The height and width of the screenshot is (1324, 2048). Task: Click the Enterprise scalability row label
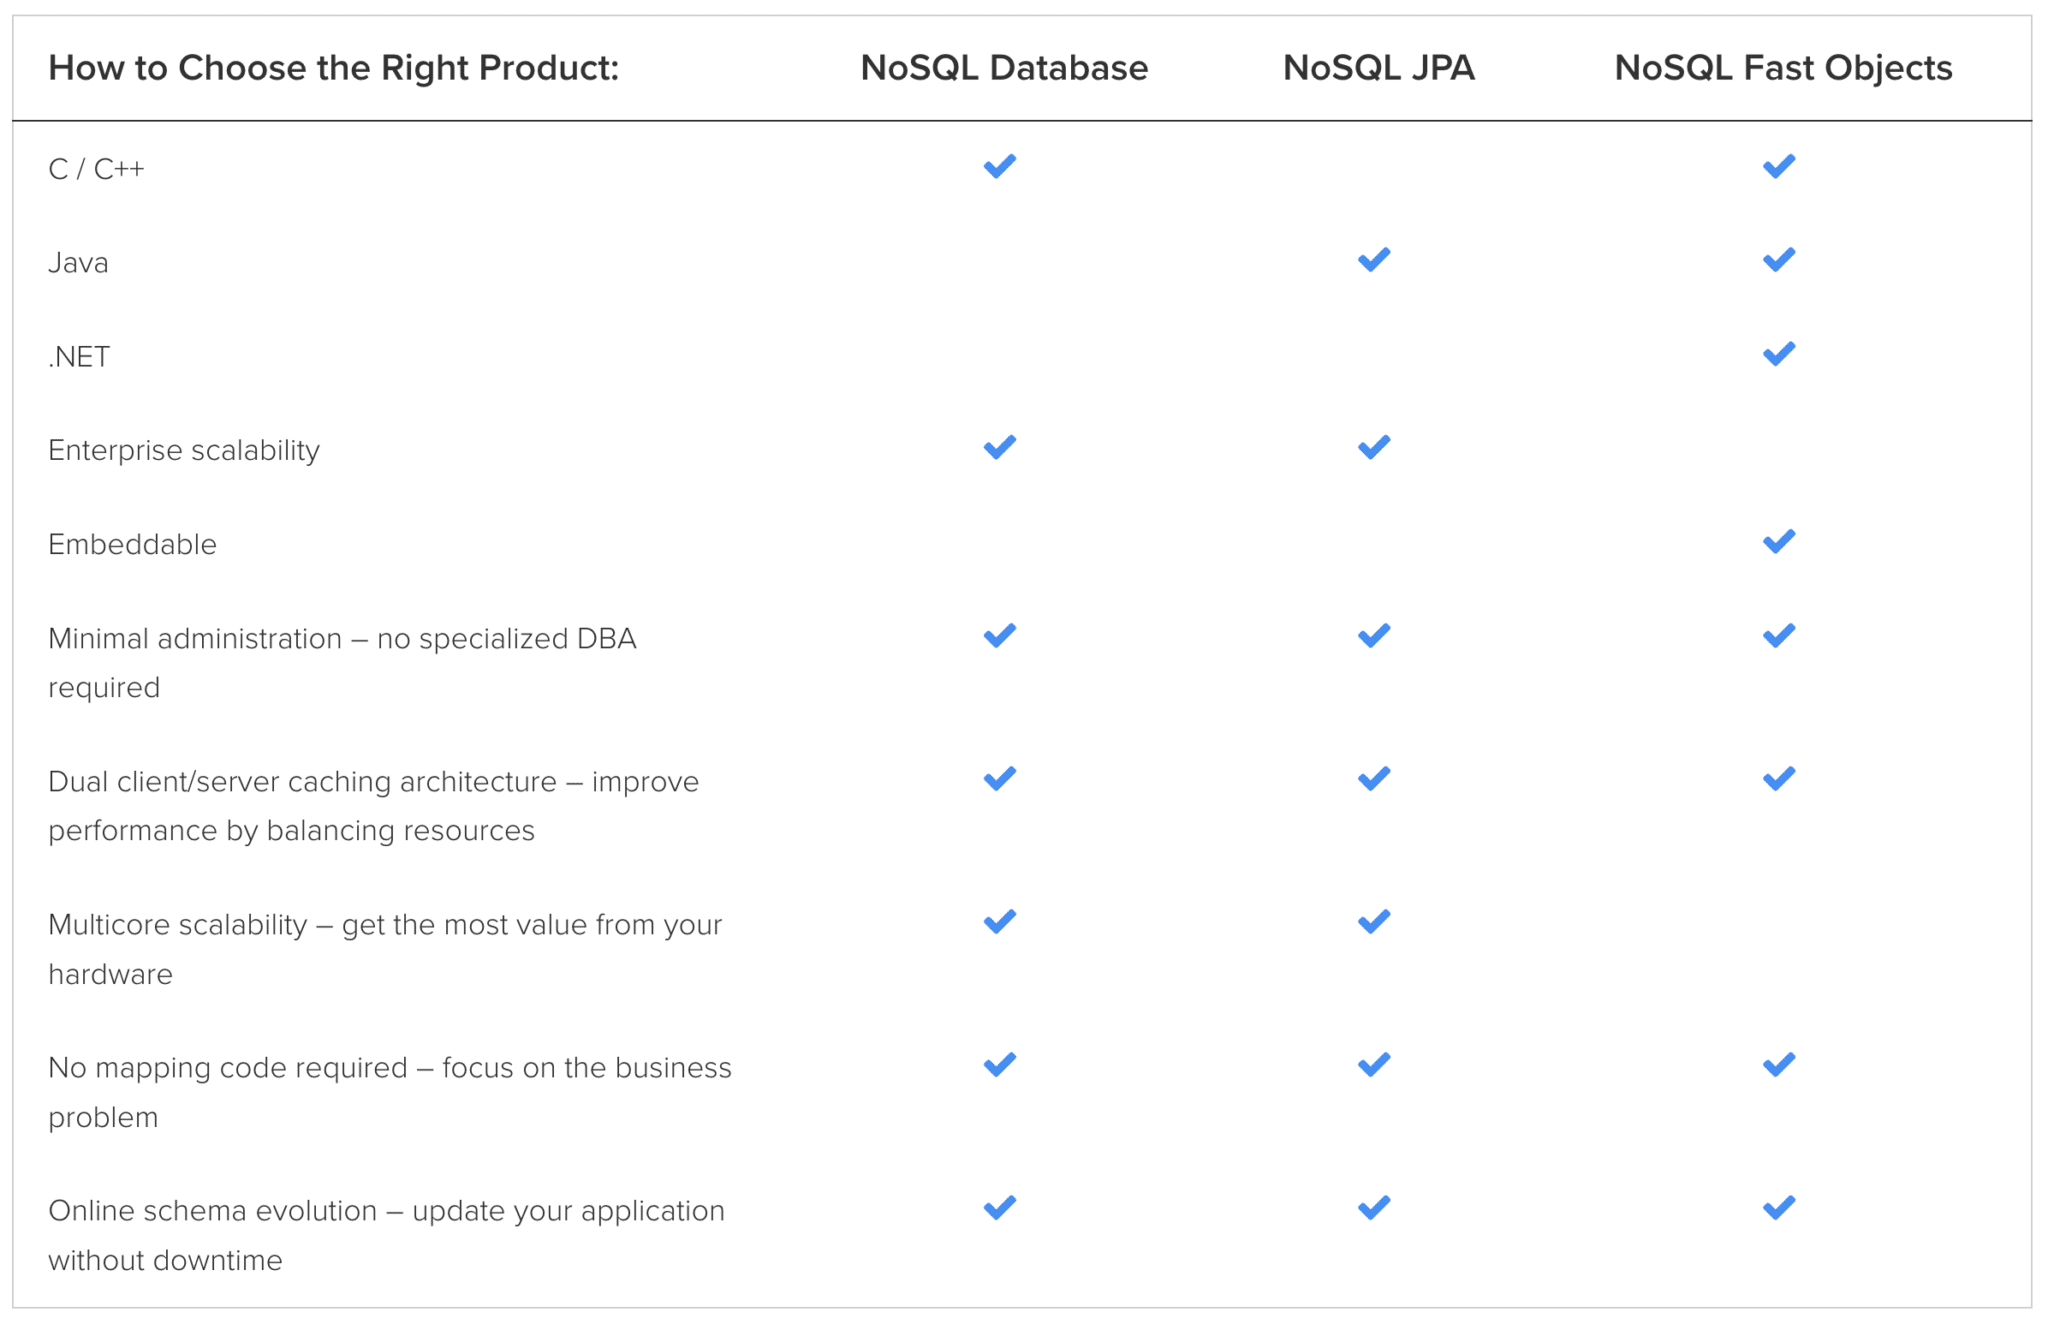(184, 451)
